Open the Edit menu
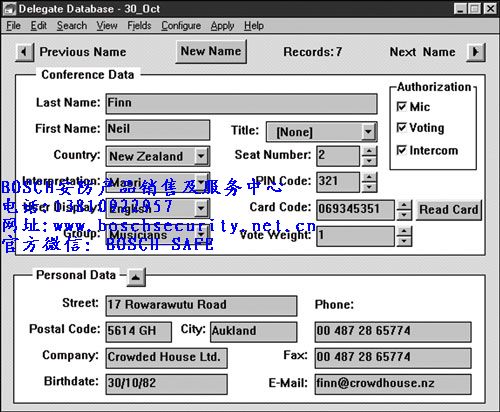Screen dimensions: 500x412 (x=39, y=26)
